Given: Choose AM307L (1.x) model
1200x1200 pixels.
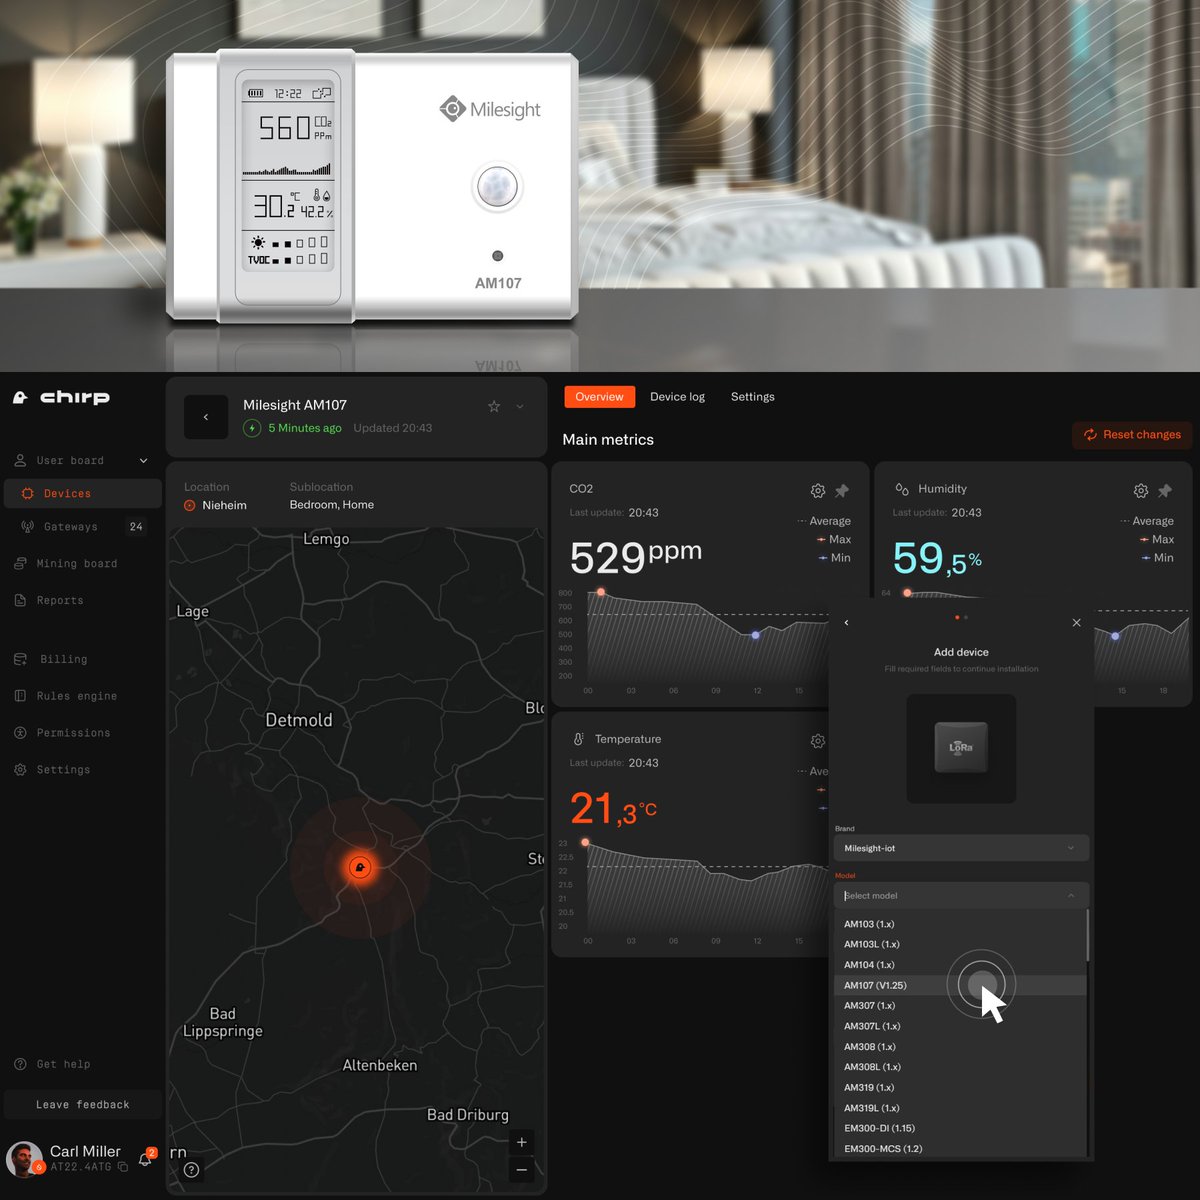Looking at the screenshot, I should click(960, 1026).
